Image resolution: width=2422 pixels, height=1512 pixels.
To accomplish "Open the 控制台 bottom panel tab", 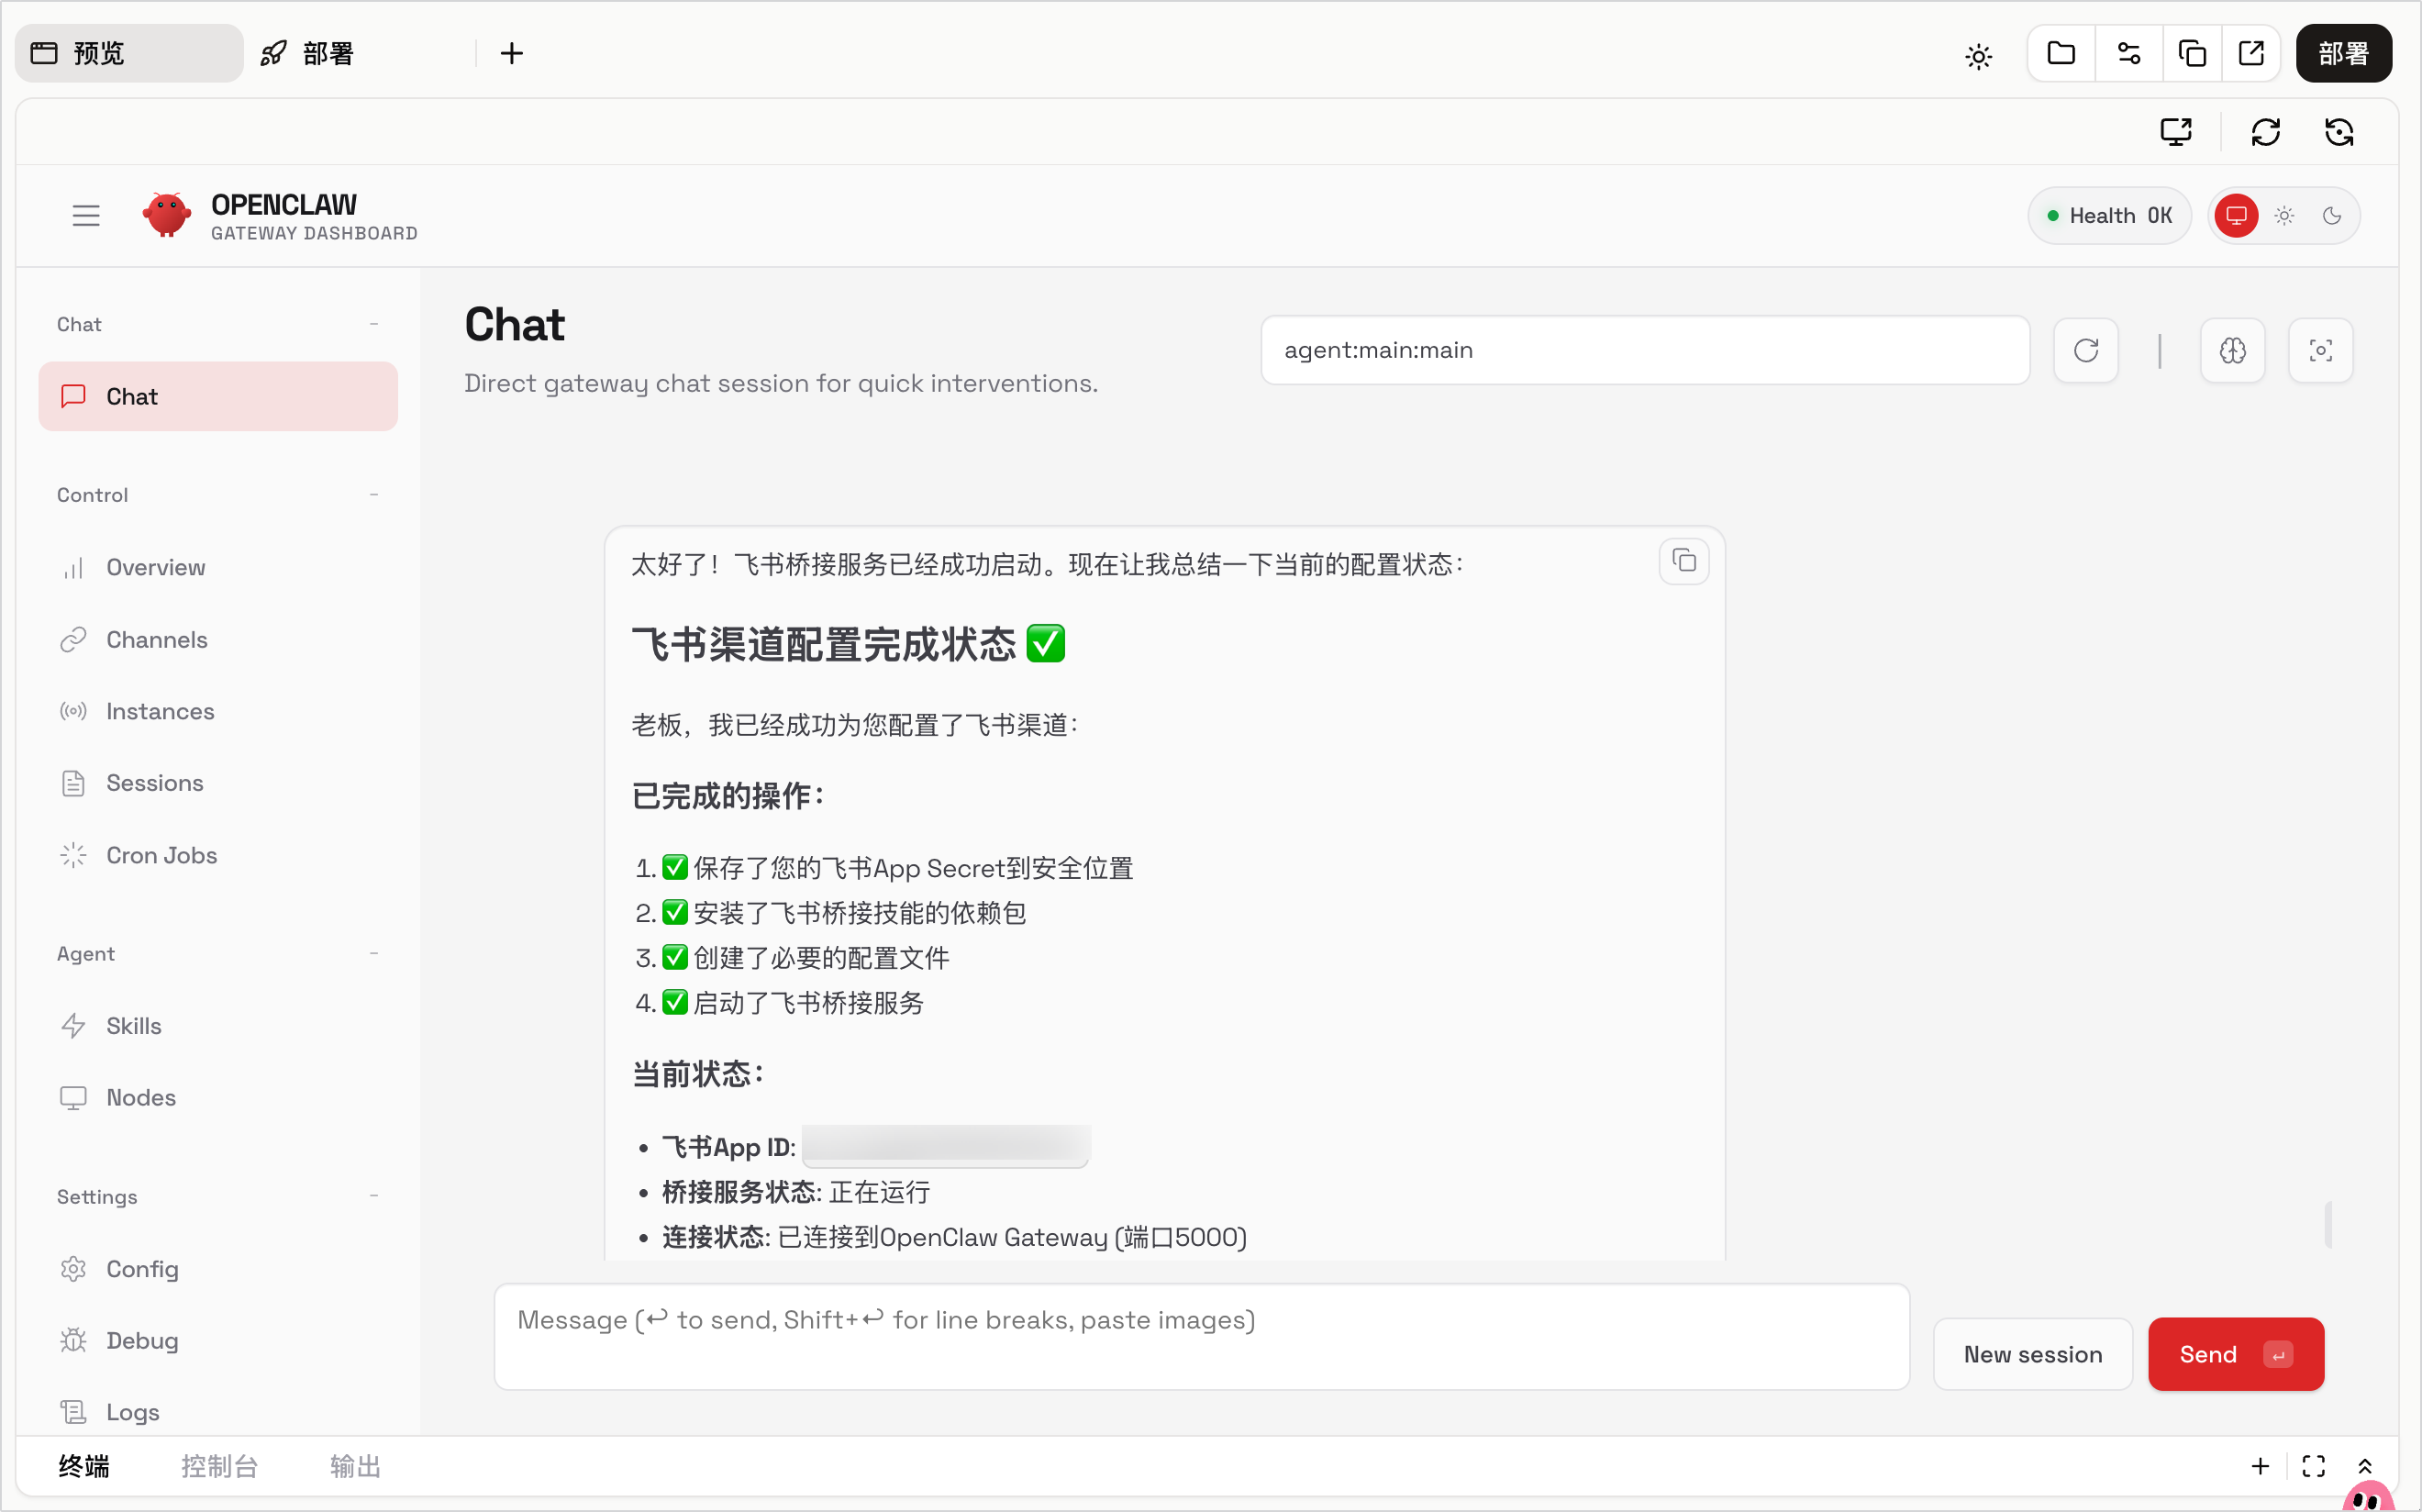I will [219, 1467].
